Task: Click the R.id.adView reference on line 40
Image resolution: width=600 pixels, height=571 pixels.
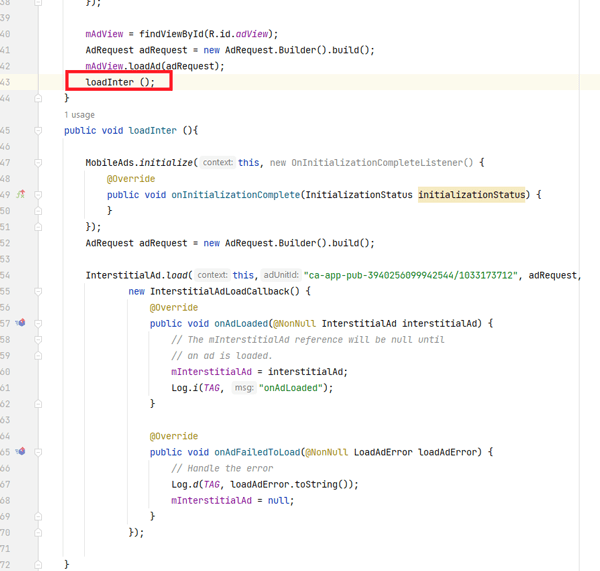Action: pyautogui.click(x=238, y=34)
